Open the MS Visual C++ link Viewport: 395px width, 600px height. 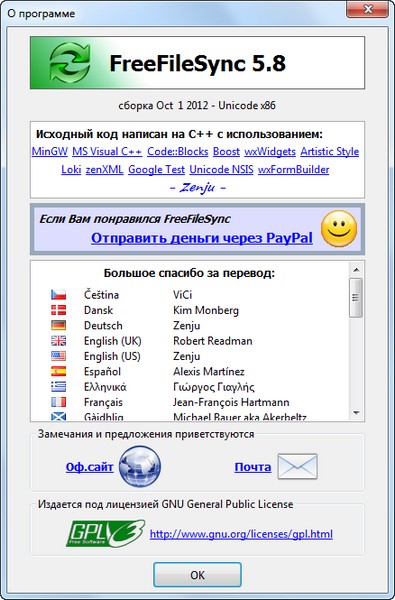pos(107,152)
